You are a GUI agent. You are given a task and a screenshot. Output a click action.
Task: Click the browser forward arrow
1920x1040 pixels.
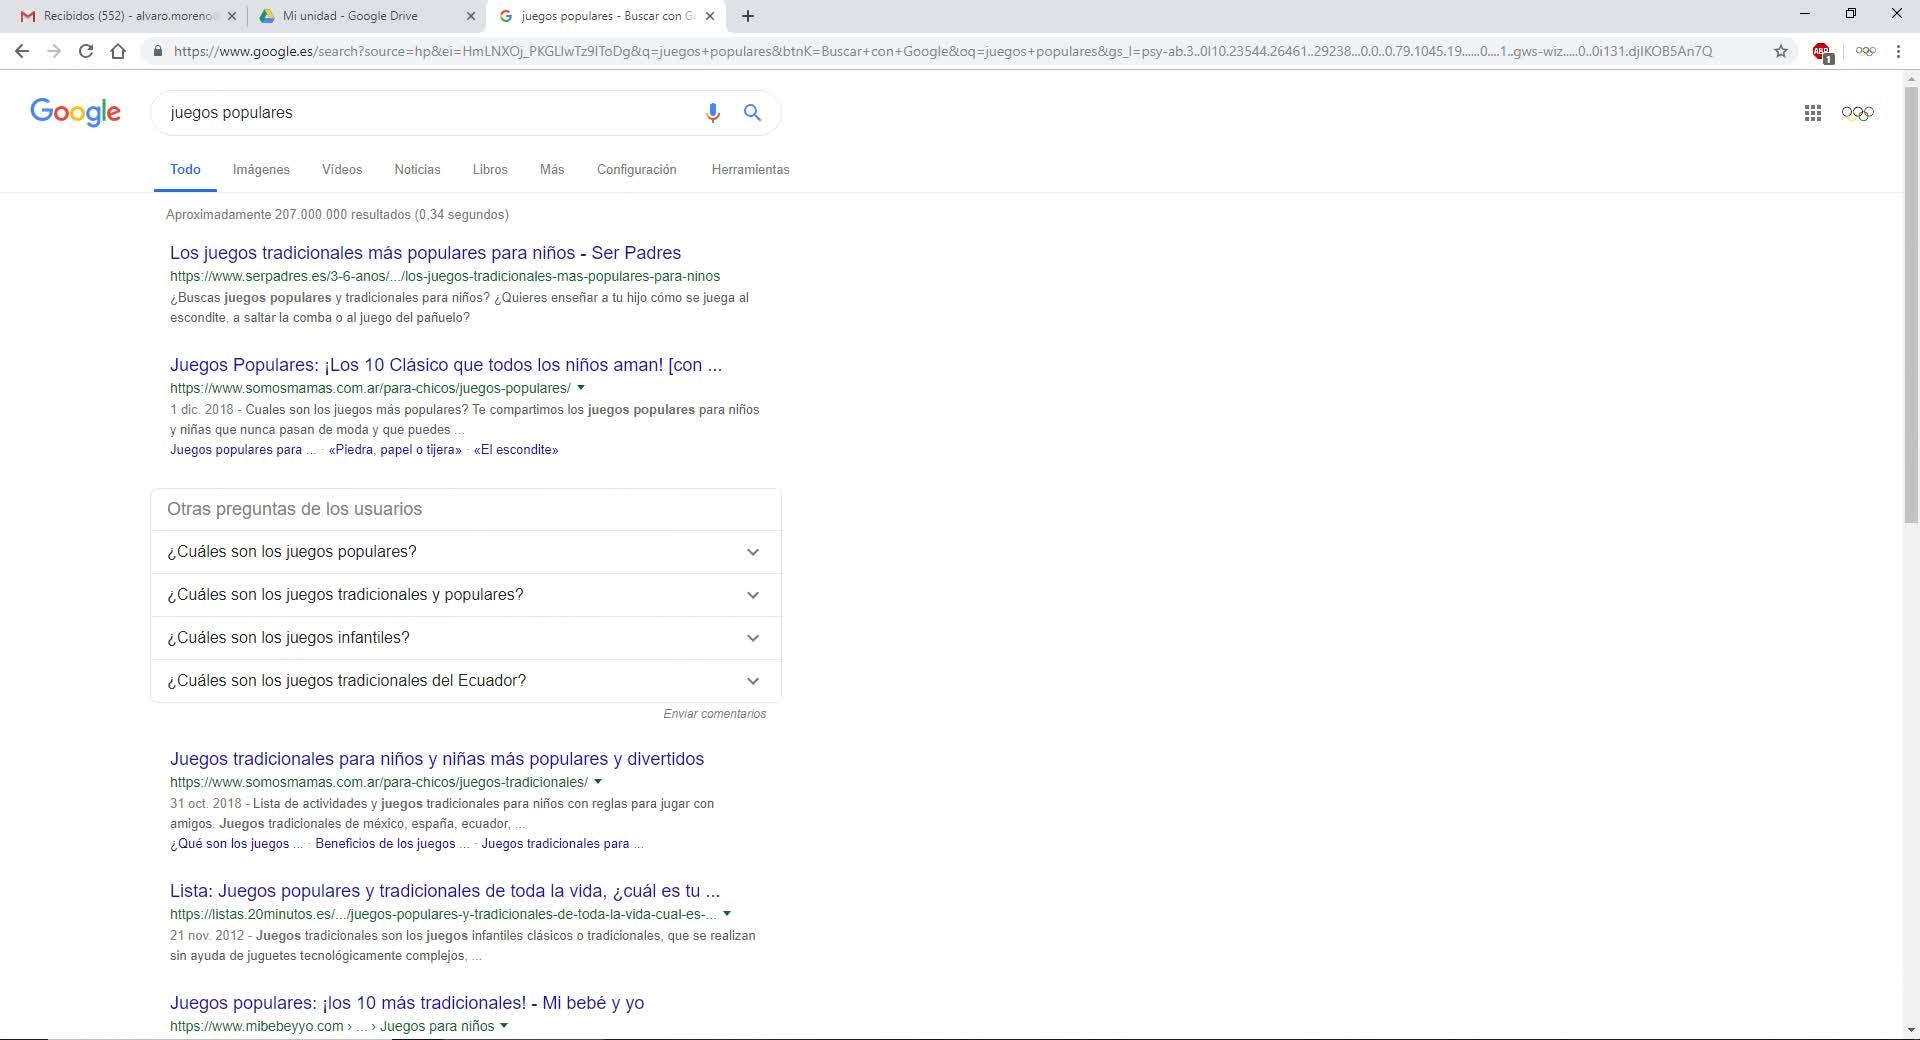tap(54, 51)
